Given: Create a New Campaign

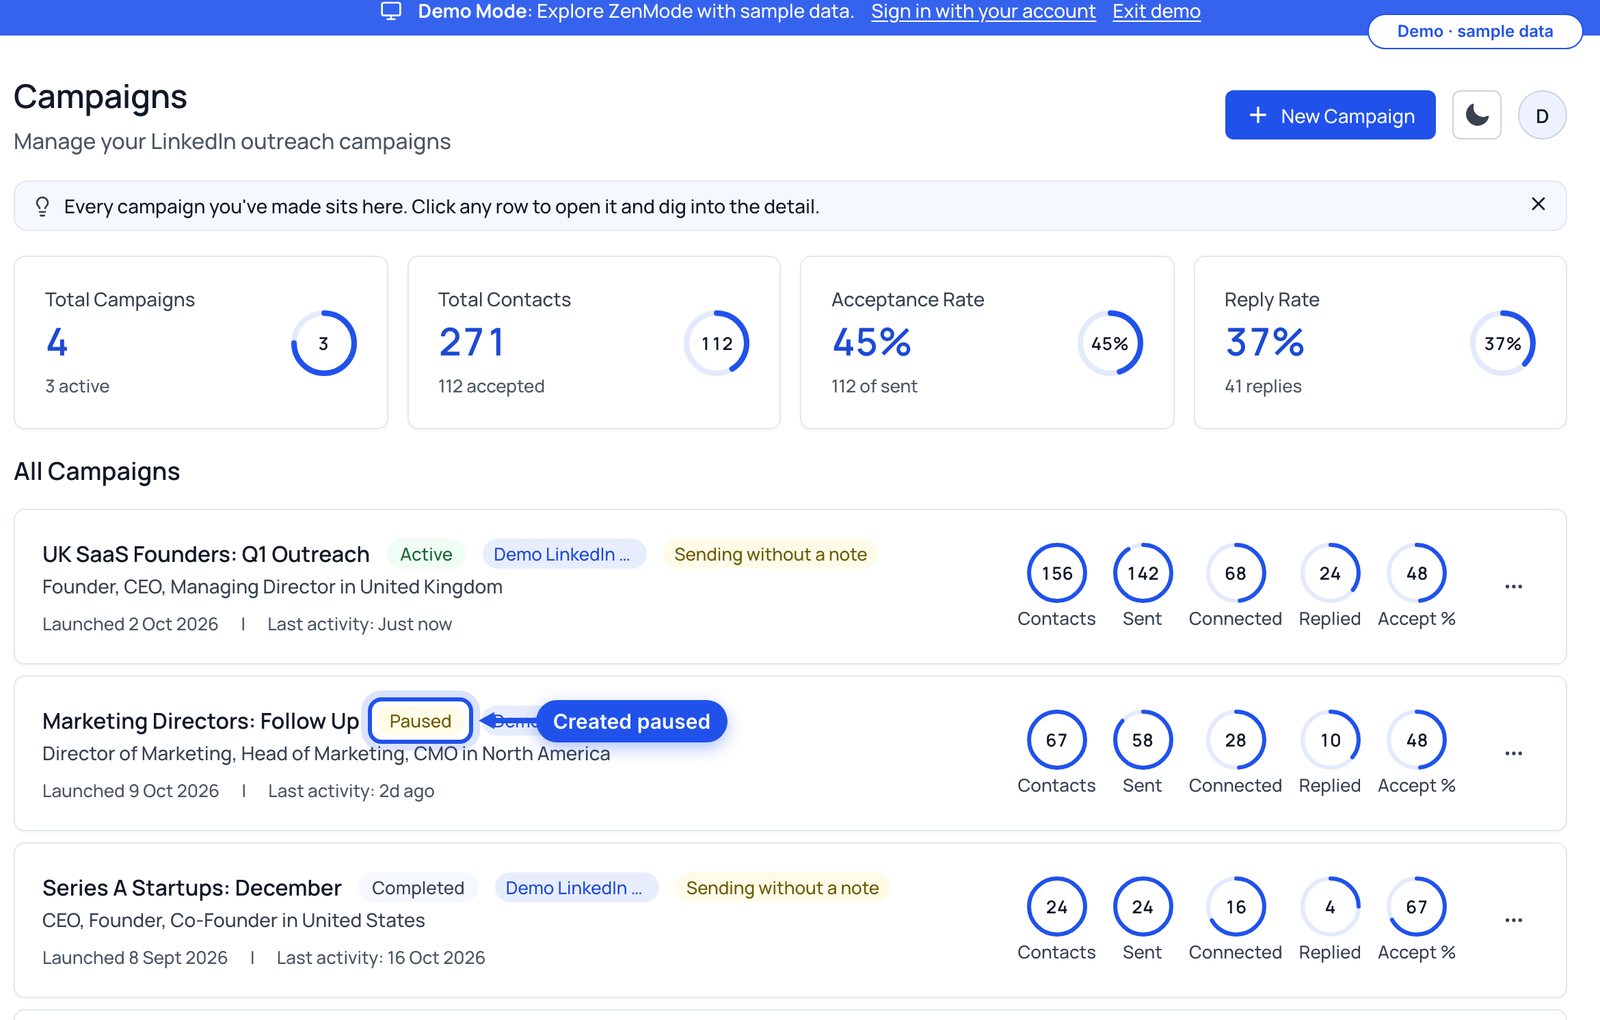Looking at the screenshot, I should pos(1330,115).
